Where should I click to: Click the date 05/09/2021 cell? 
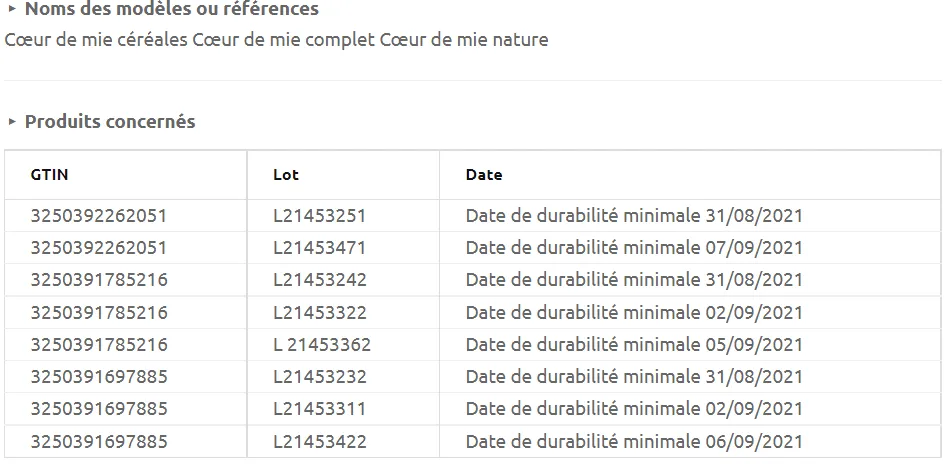[x=634, y=345]
